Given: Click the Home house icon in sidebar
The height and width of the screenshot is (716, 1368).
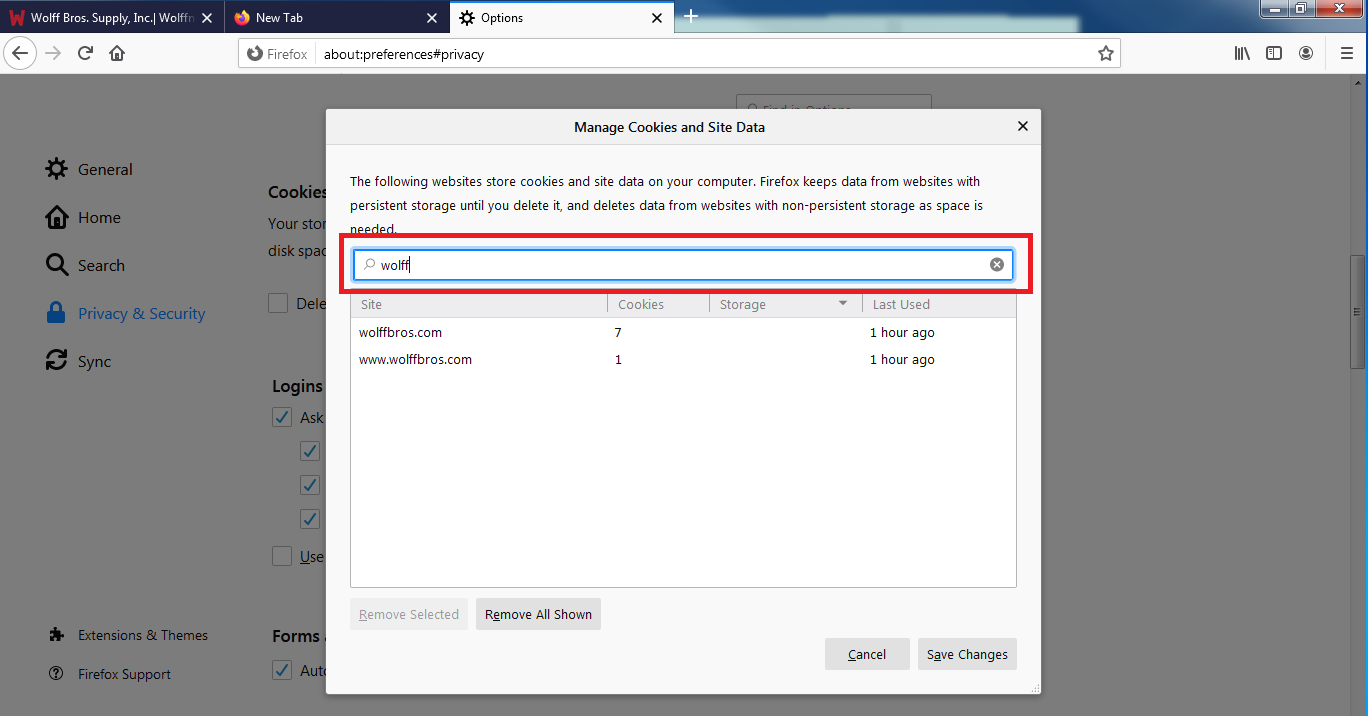Looking at the screenshot, I should [x=57, y=217].
